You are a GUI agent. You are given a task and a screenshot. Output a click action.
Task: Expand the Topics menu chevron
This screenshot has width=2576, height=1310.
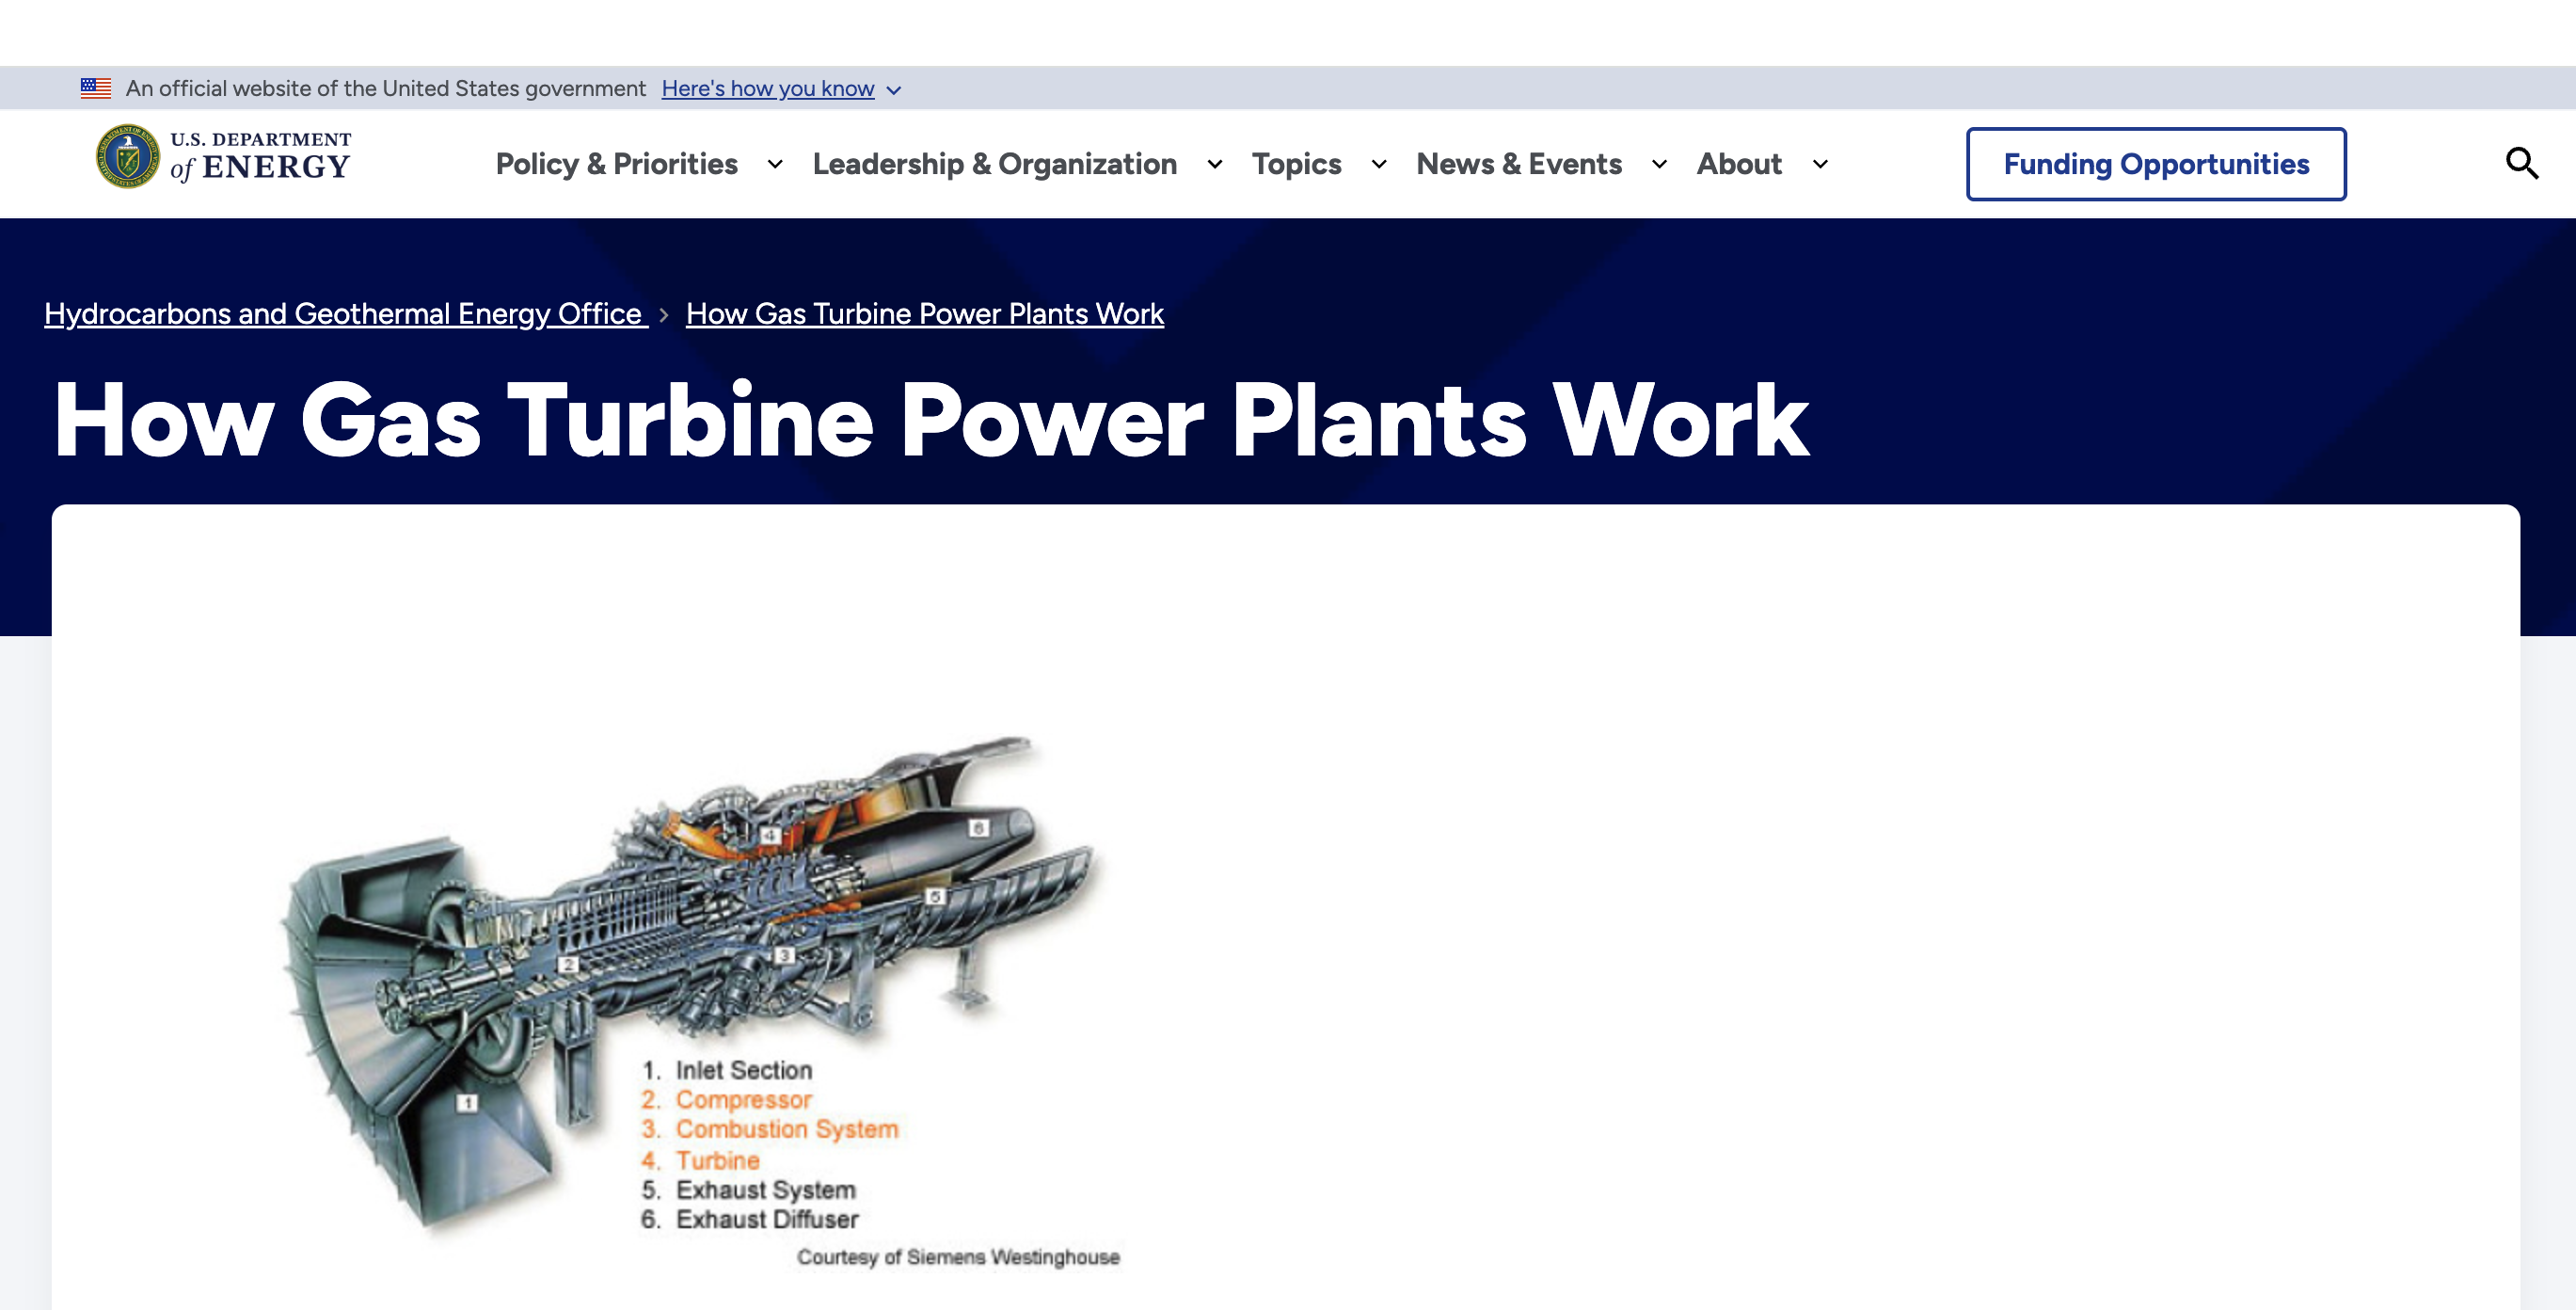coord(1379,164)
